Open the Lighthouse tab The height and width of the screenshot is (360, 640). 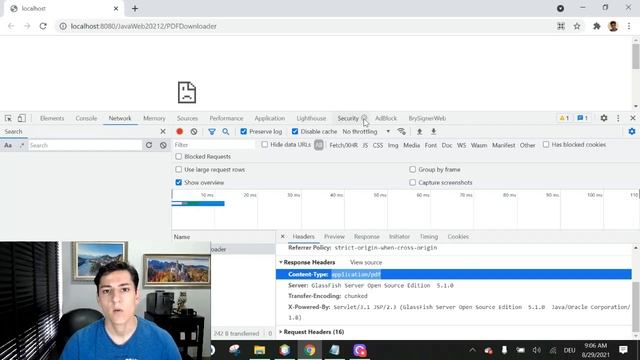click(311, 118)
